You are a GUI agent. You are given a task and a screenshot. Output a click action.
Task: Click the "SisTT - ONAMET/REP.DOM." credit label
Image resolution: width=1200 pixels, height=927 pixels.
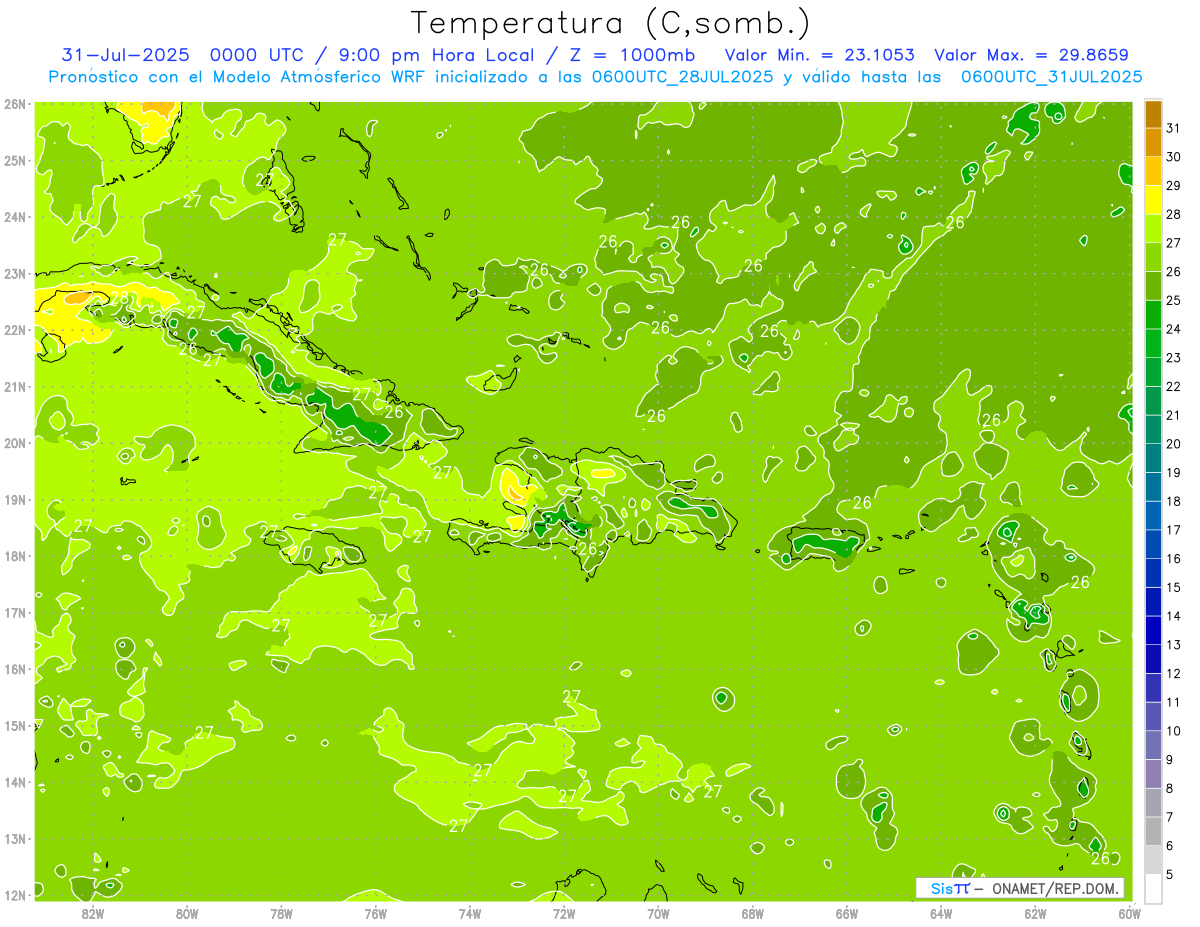coord(1019,888)
